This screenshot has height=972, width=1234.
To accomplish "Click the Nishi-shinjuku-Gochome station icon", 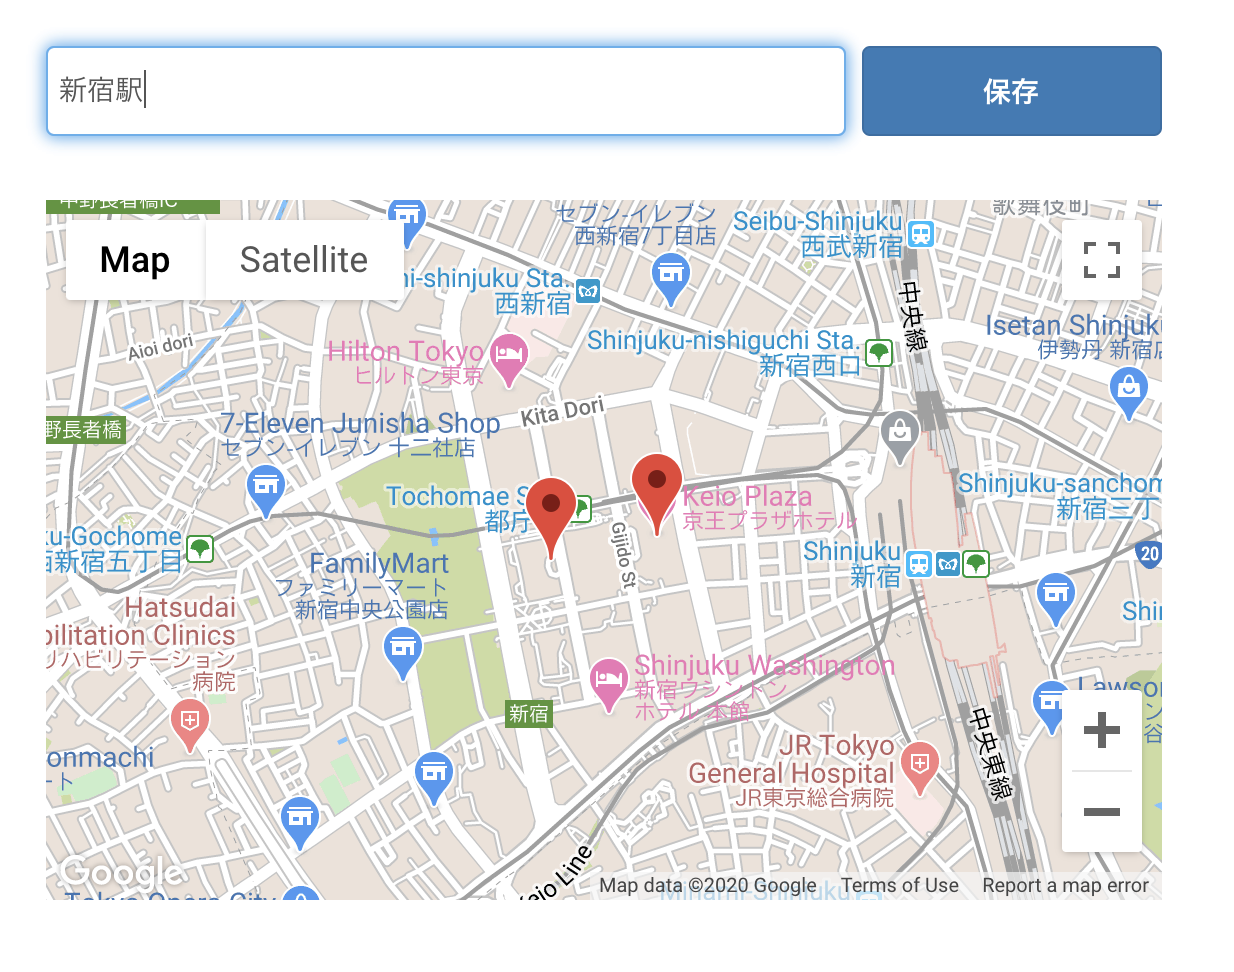I will click(x=200, y=548).
